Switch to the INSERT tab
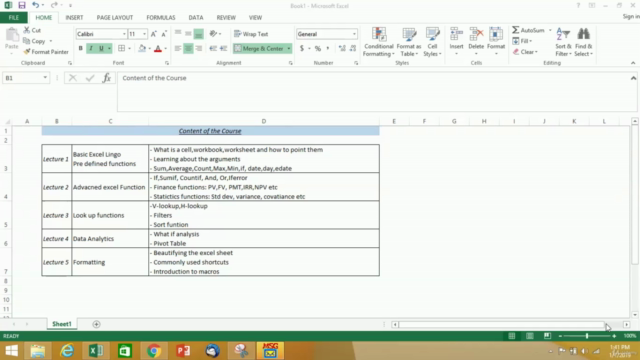 click(74, 18)
